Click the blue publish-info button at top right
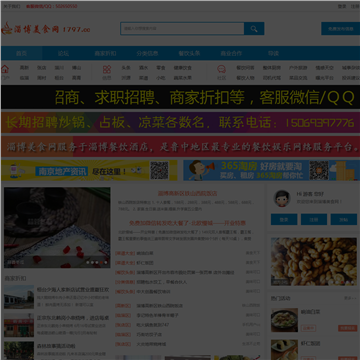360x360 pixels. coord(340,29)
